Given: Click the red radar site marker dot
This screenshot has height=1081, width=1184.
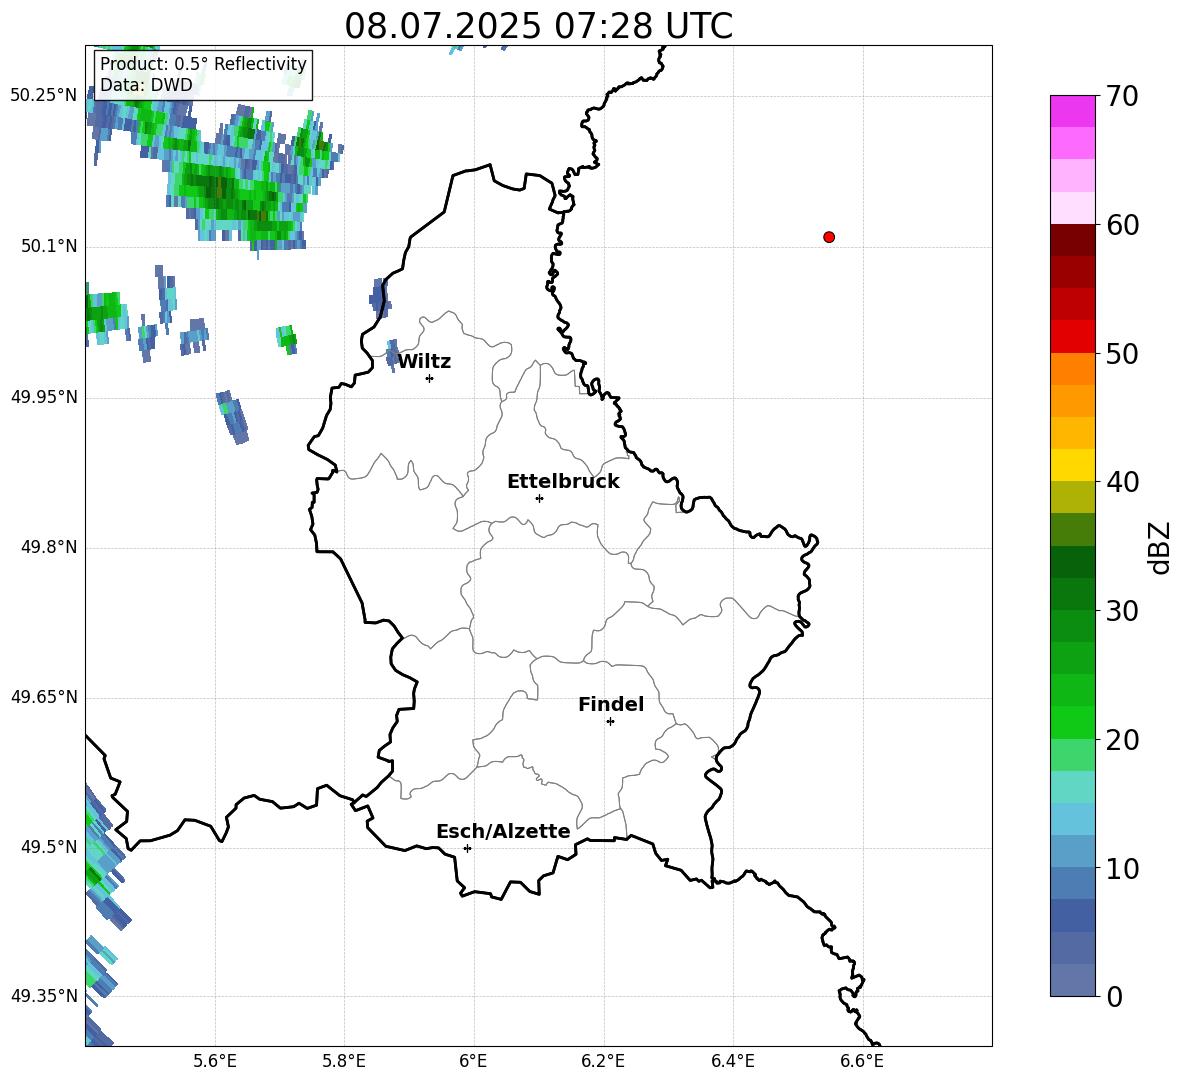Looking at the screenshot, I should (829, 237).
